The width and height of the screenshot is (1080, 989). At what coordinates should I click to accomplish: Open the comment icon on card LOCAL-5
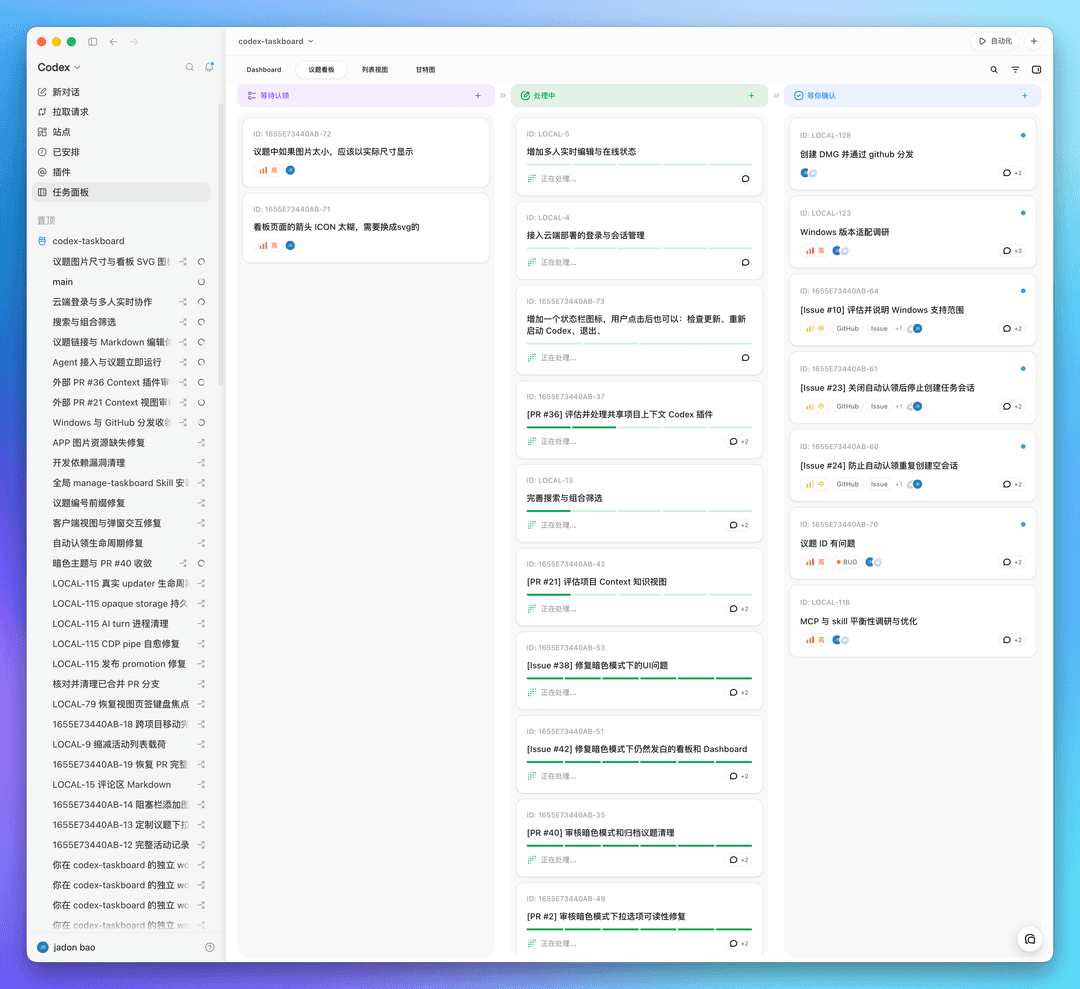[745, 179]
